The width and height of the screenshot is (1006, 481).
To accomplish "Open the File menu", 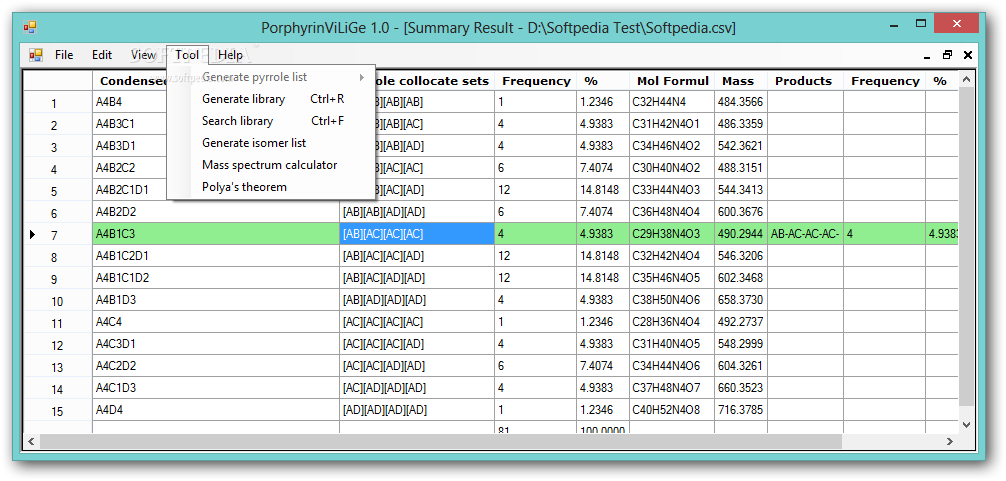I will tap(64, 55).
